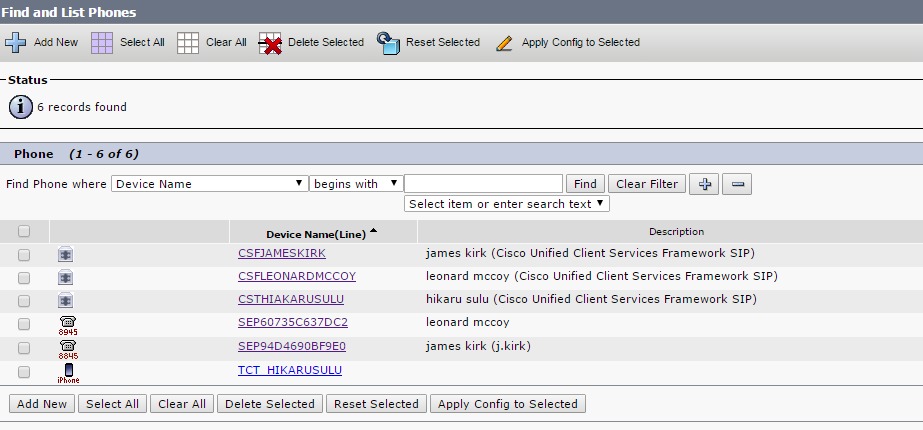The width and height of the screenshot is (923, 430).
Task: Remove a search filter row with minus button
Action: pos(737,184)
